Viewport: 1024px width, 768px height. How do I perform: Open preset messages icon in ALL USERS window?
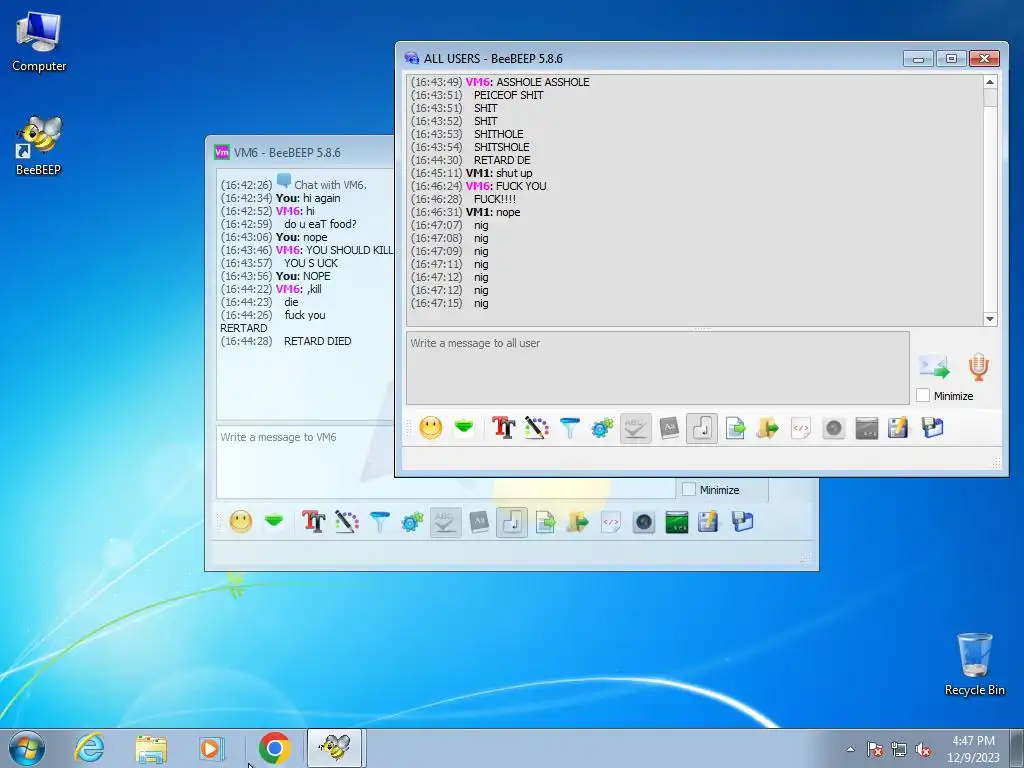pos(464,428)
